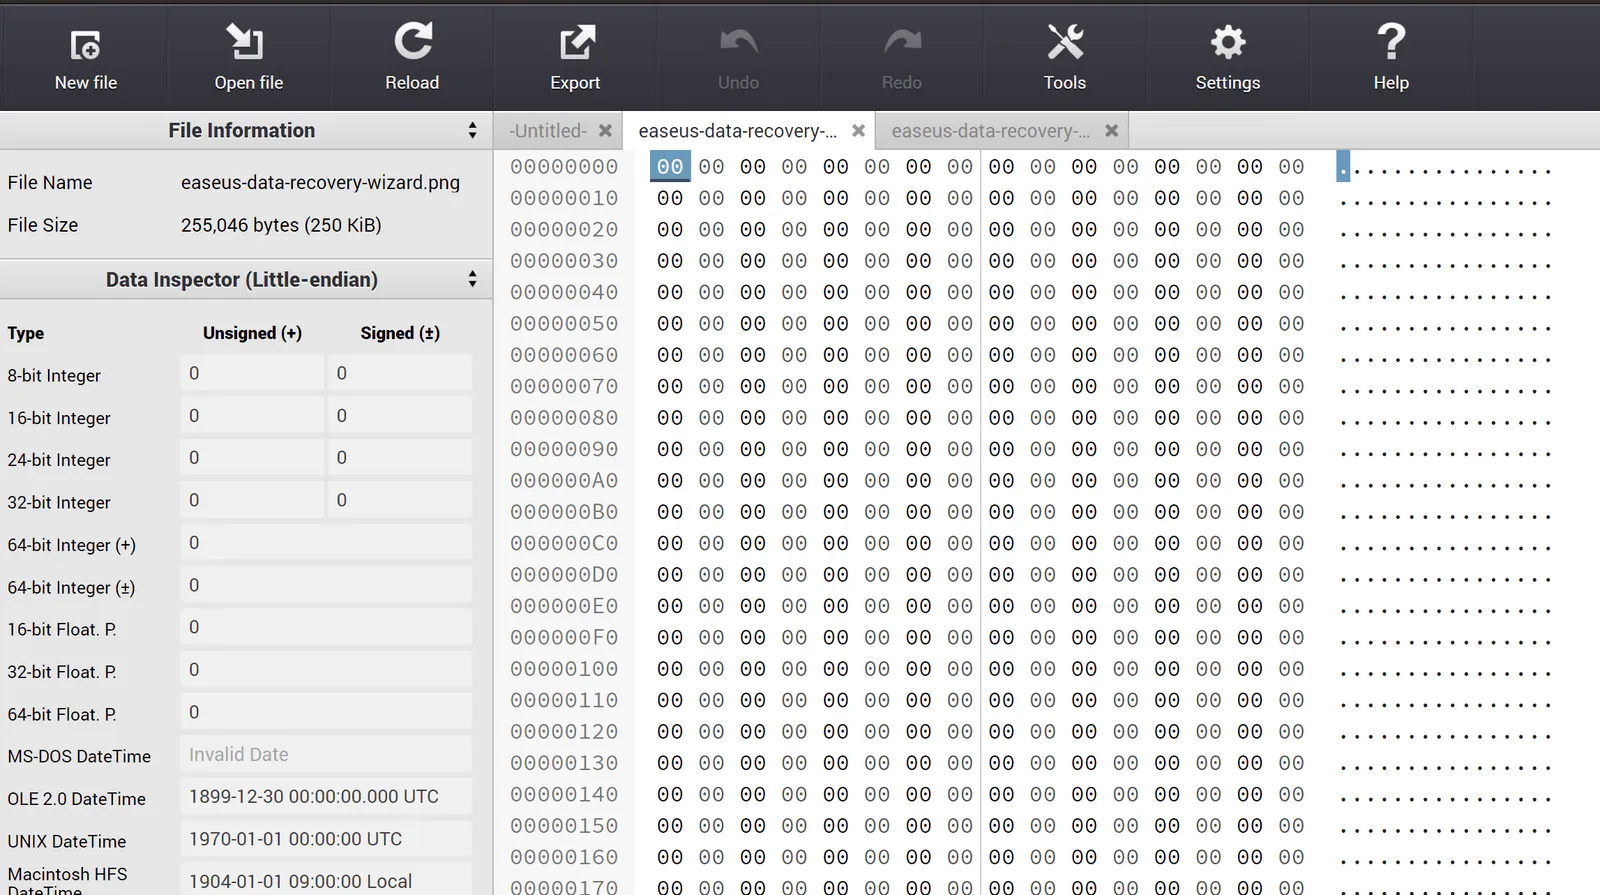Select the file name easeus-data-recovery-wizard.png
This screenshot has width=1600, height=895.
pos(320,182)
